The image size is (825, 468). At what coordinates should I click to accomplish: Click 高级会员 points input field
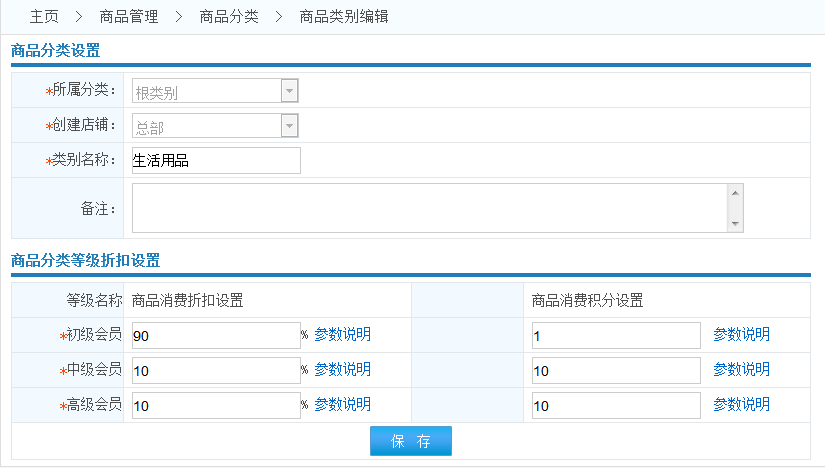click(x=616, y=406)
